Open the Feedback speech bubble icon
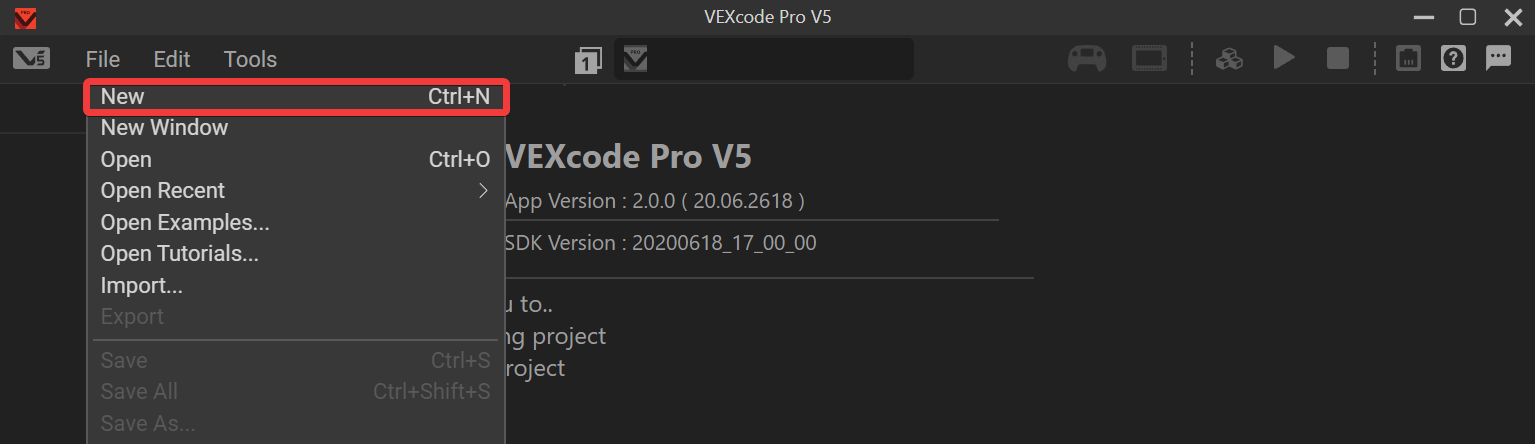 click(1498, 59)
